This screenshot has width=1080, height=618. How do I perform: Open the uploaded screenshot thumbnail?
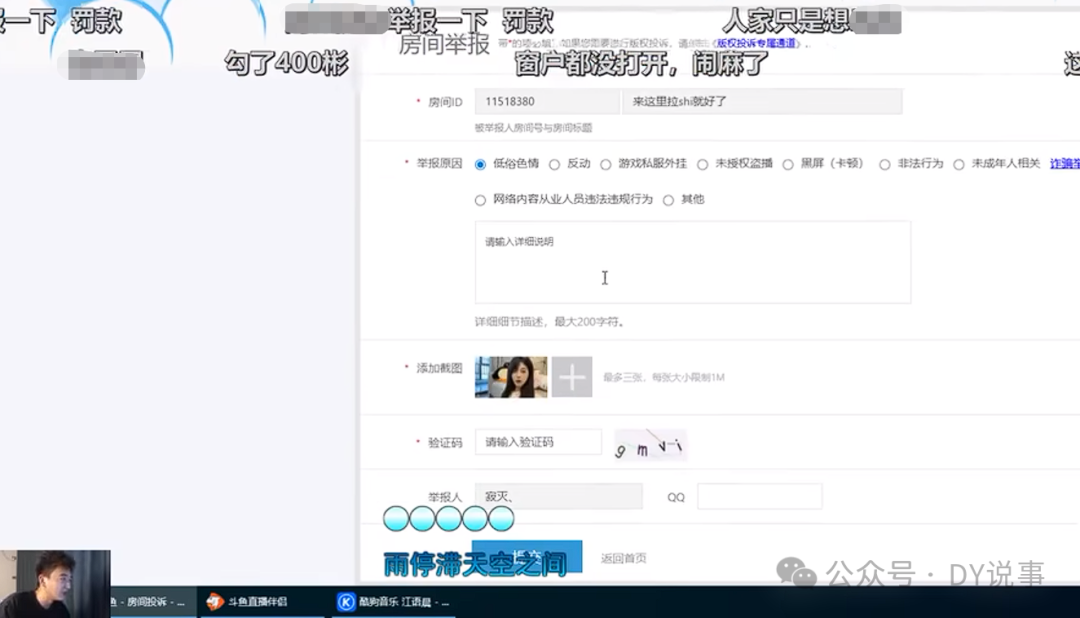click(511, 377)
